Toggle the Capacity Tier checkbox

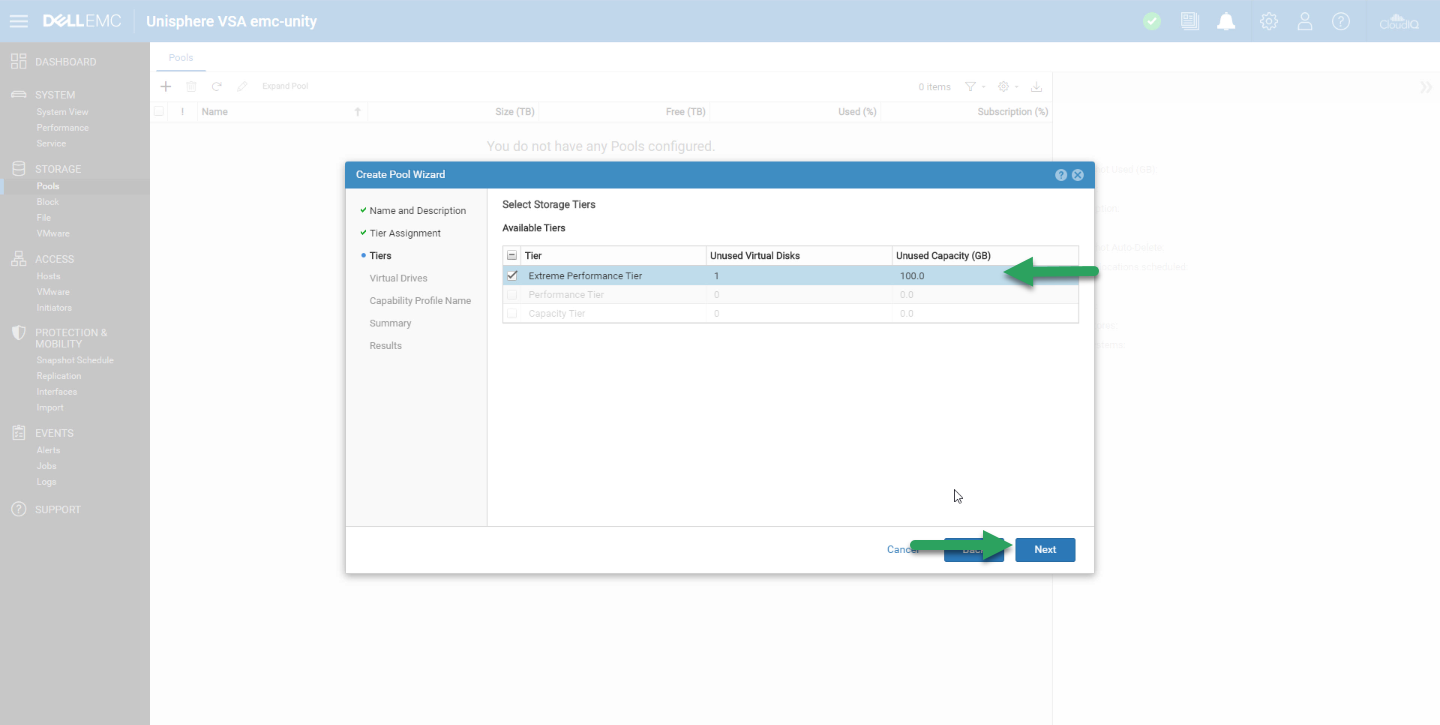coord(513,314)
